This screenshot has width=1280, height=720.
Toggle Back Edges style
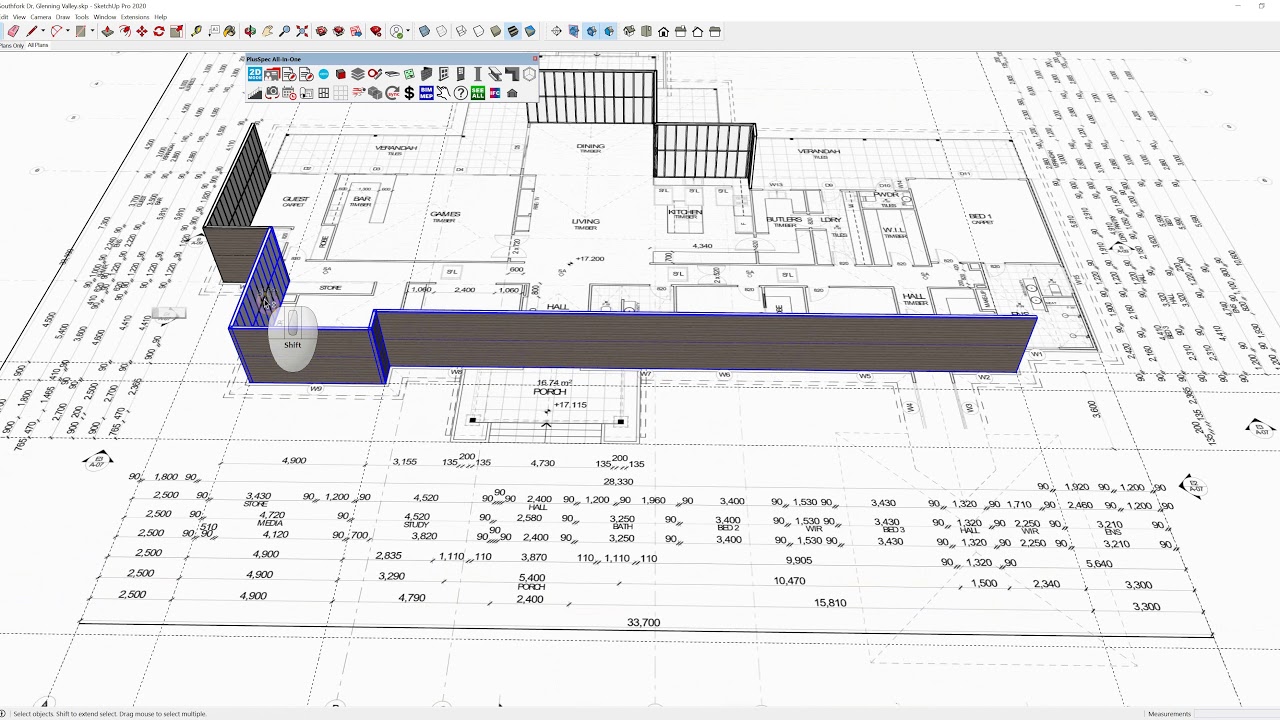[x=441, y=31]
